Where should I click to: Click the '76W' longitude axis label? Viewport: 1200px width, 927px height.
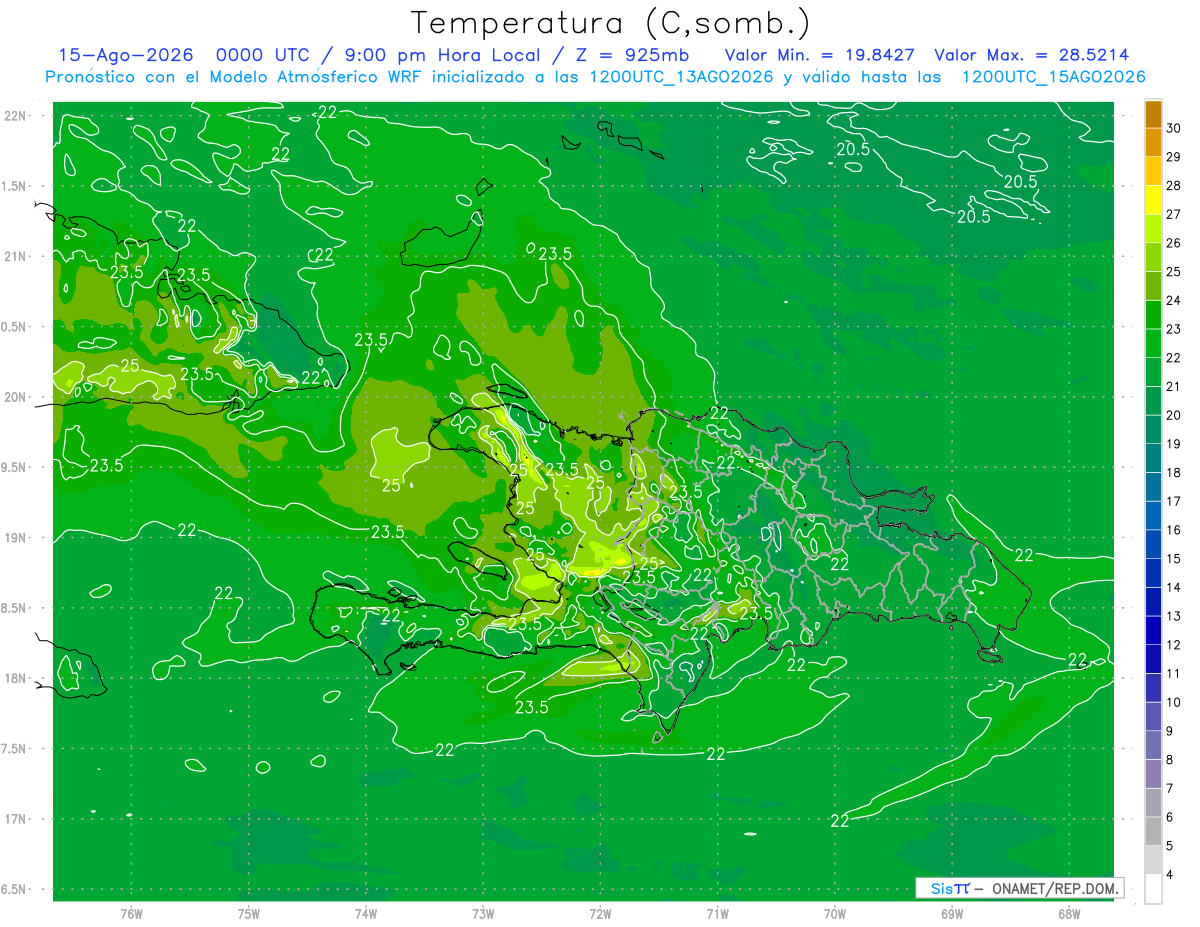click(x=132, y=914)
